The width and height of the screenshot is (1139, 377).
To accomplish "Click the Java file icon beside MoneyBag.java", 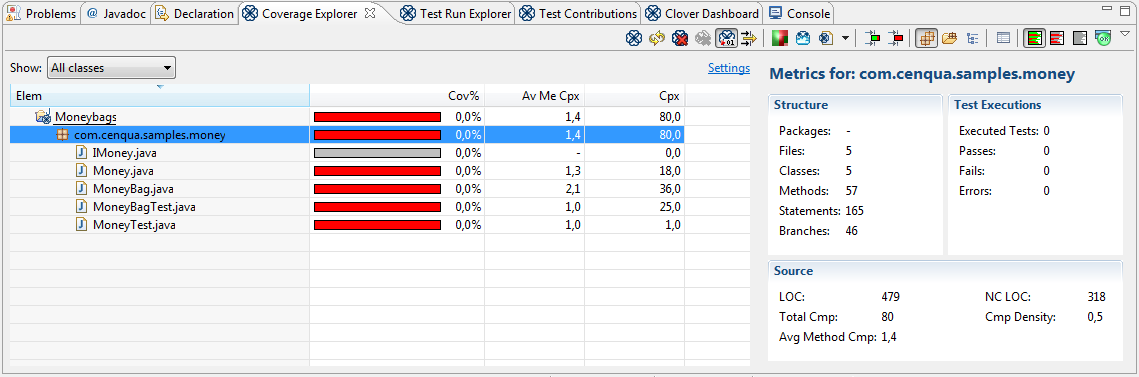I will pos(82,189).
